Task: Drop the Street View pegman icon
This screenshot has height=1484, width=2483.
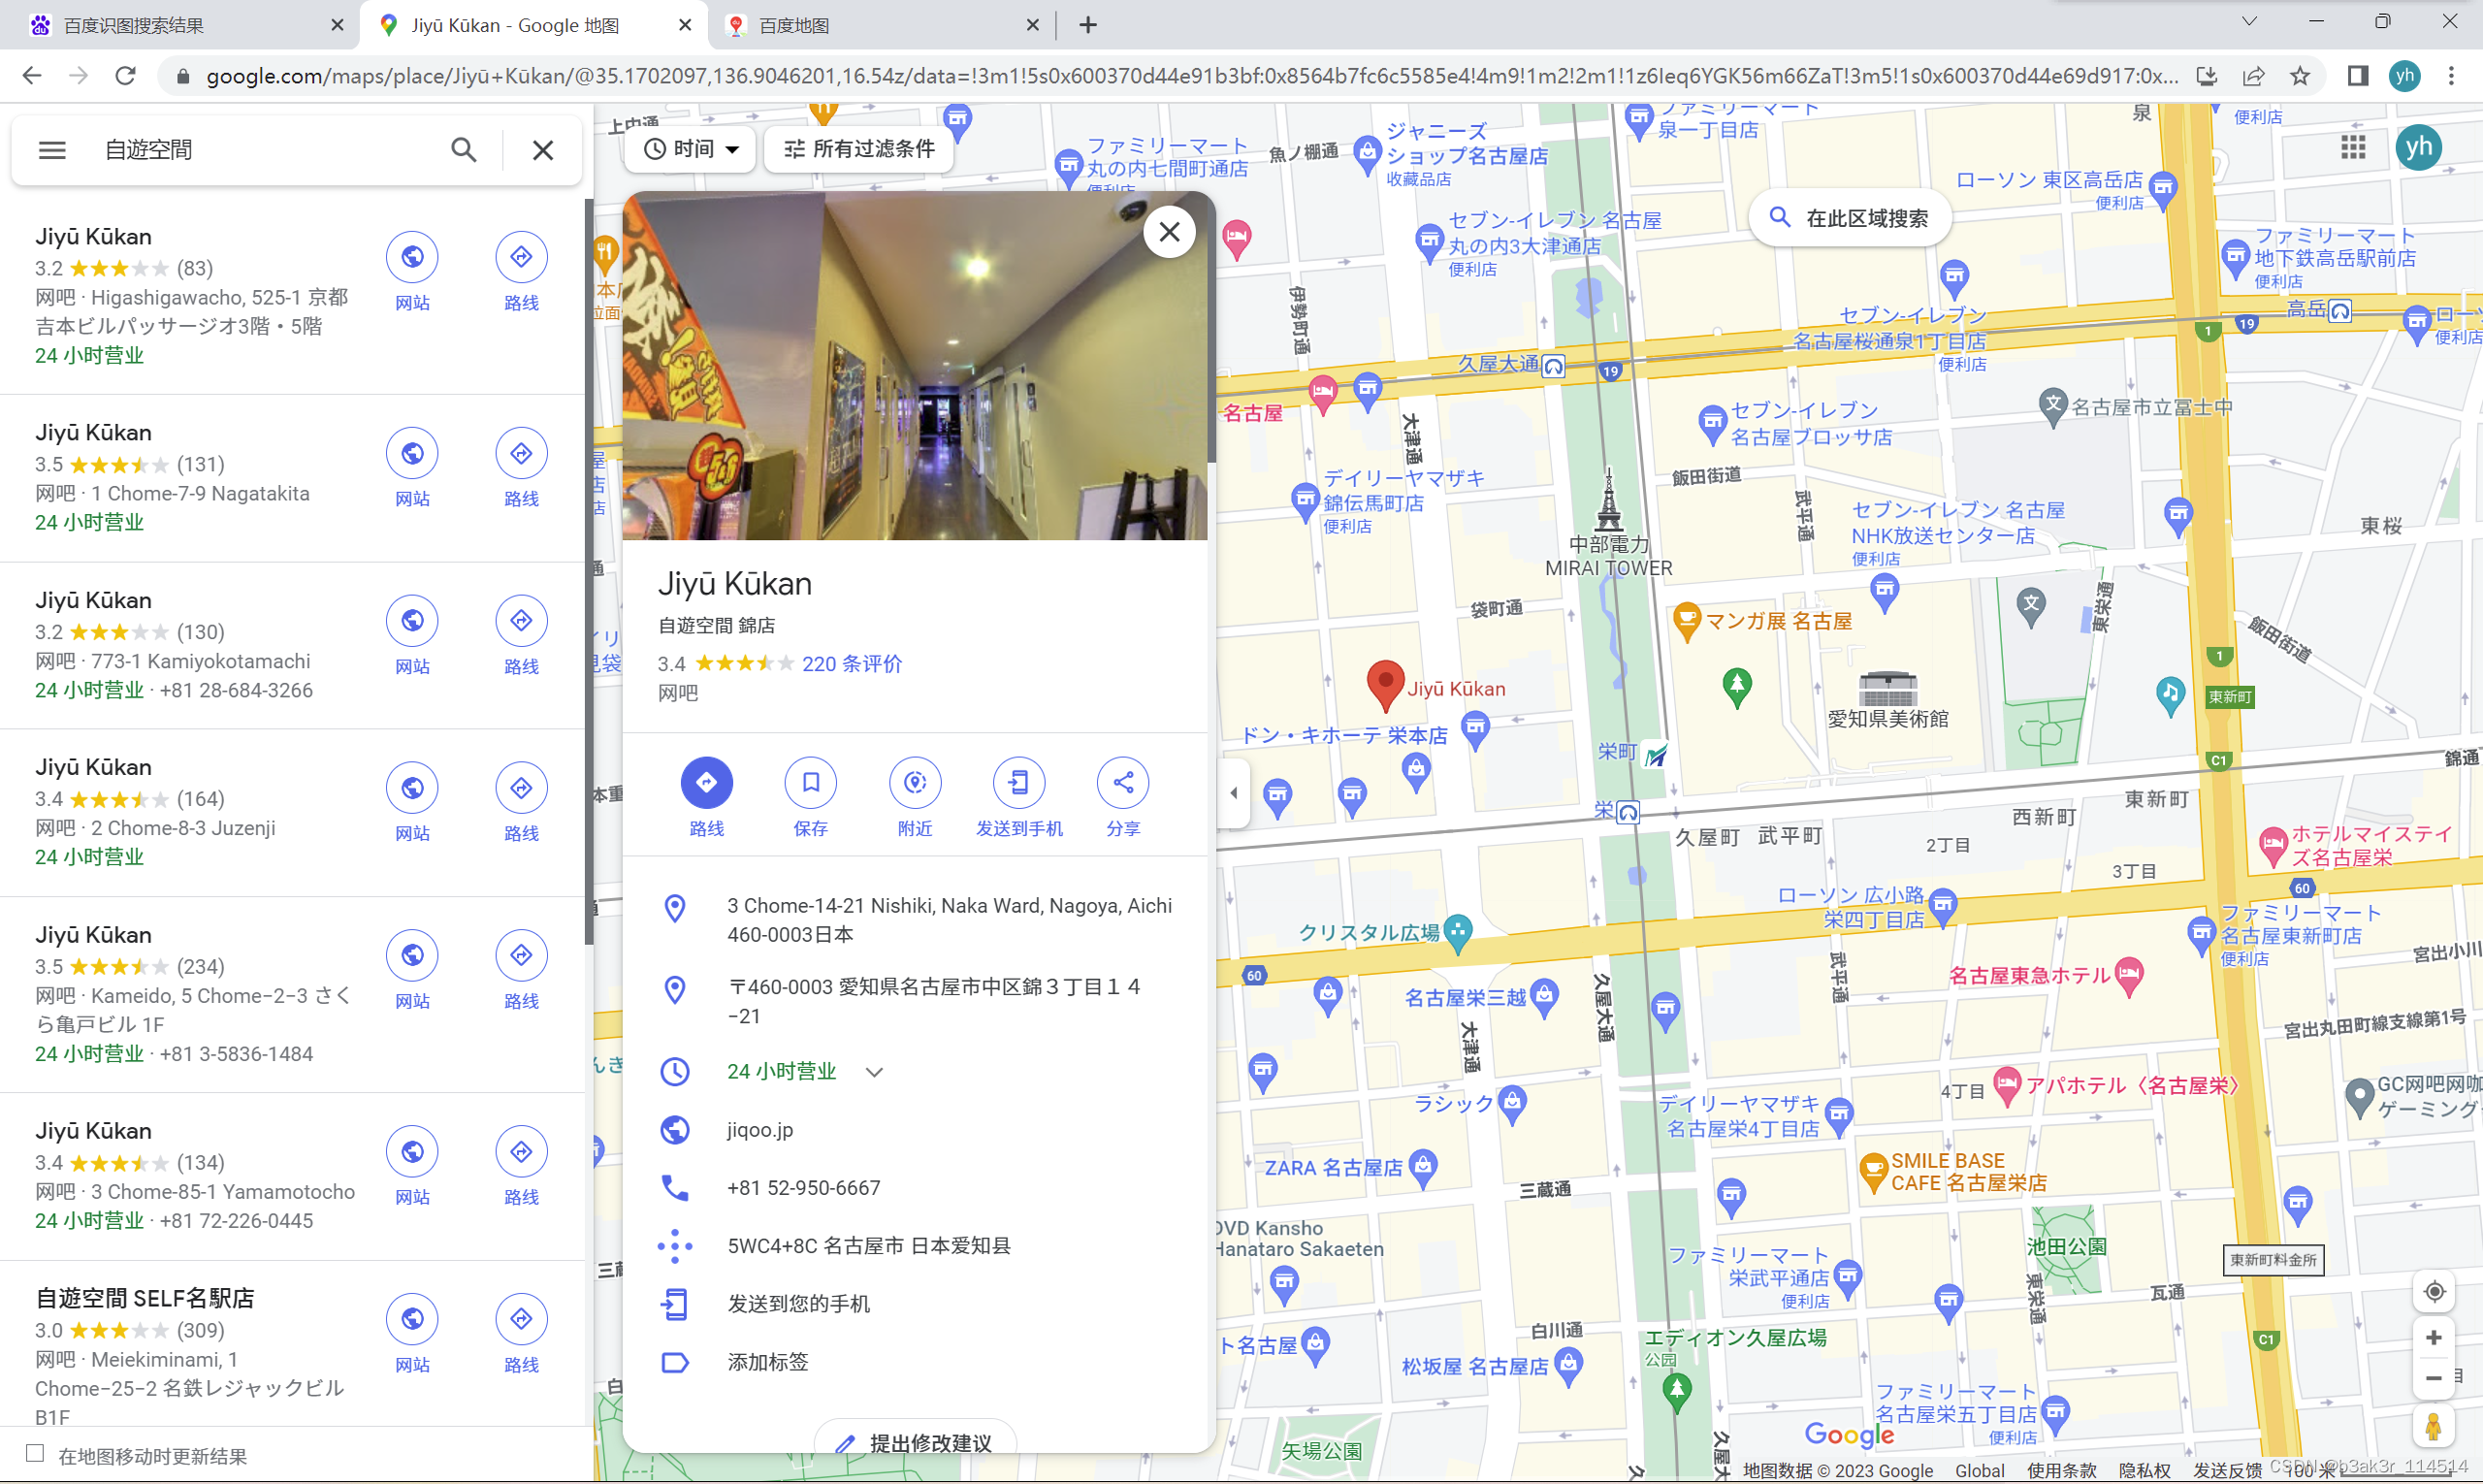Action: tap(2434, 1426)
